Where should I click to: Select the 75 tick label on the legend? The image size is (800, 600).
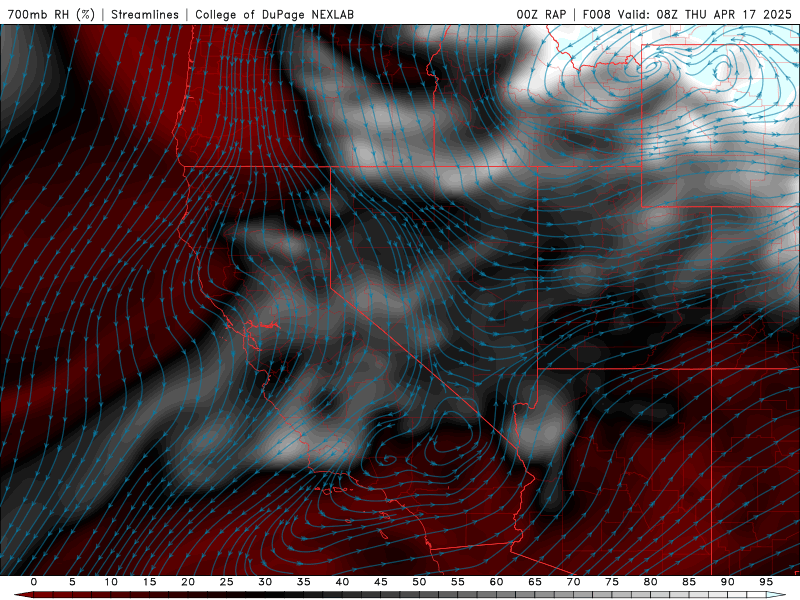point(612,582)
